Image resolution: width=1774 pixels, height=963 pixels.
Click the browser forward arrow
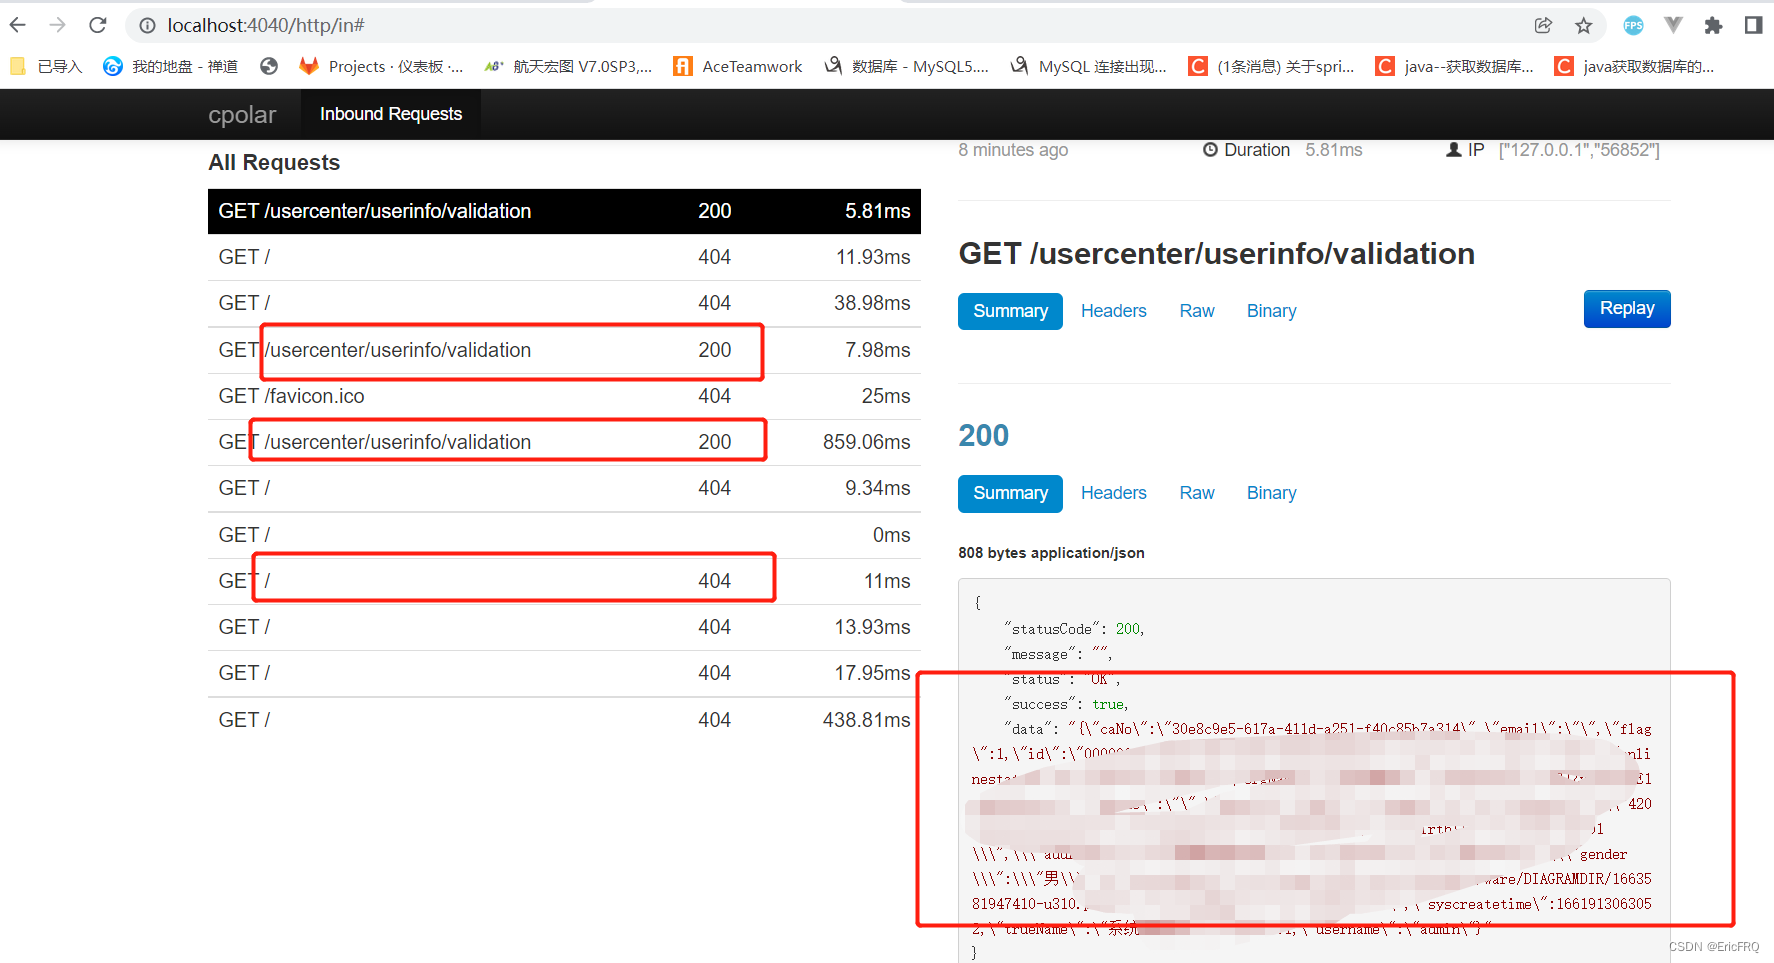58,25
